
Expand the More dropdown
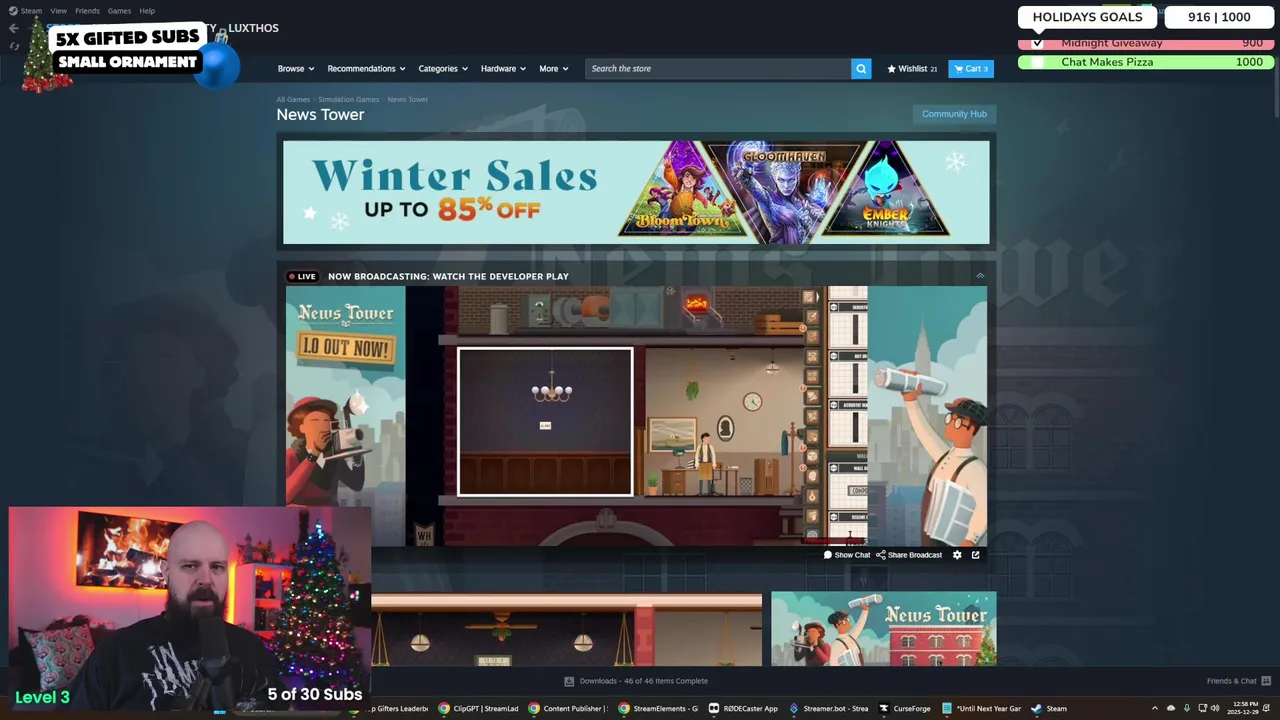[554, 69]
